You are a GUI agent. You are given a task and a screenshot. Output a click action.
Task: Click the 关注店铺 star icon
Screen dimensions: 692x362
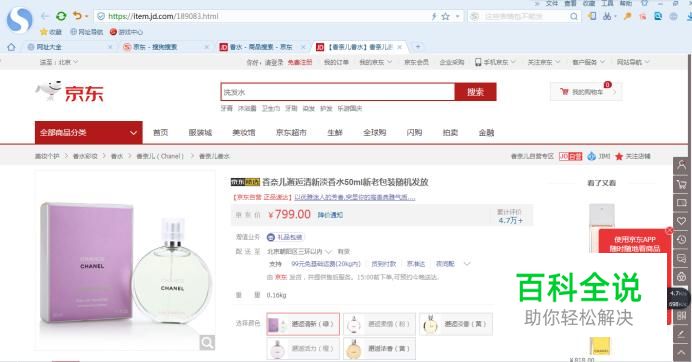coord(619,156)
